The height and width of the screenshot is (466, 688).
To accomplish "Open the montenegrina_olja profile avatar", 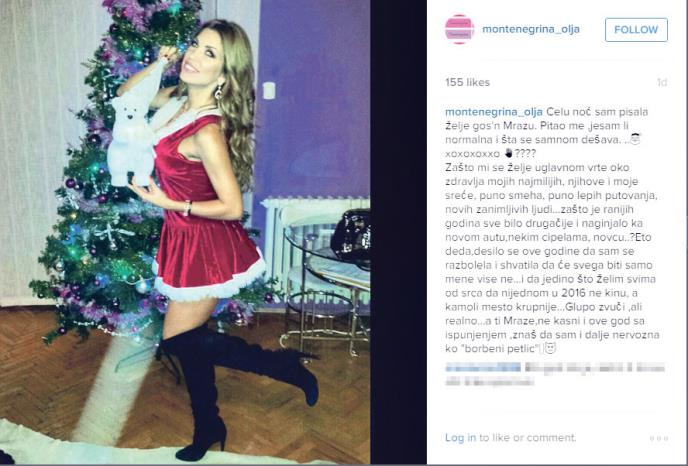I will [459, 29].
